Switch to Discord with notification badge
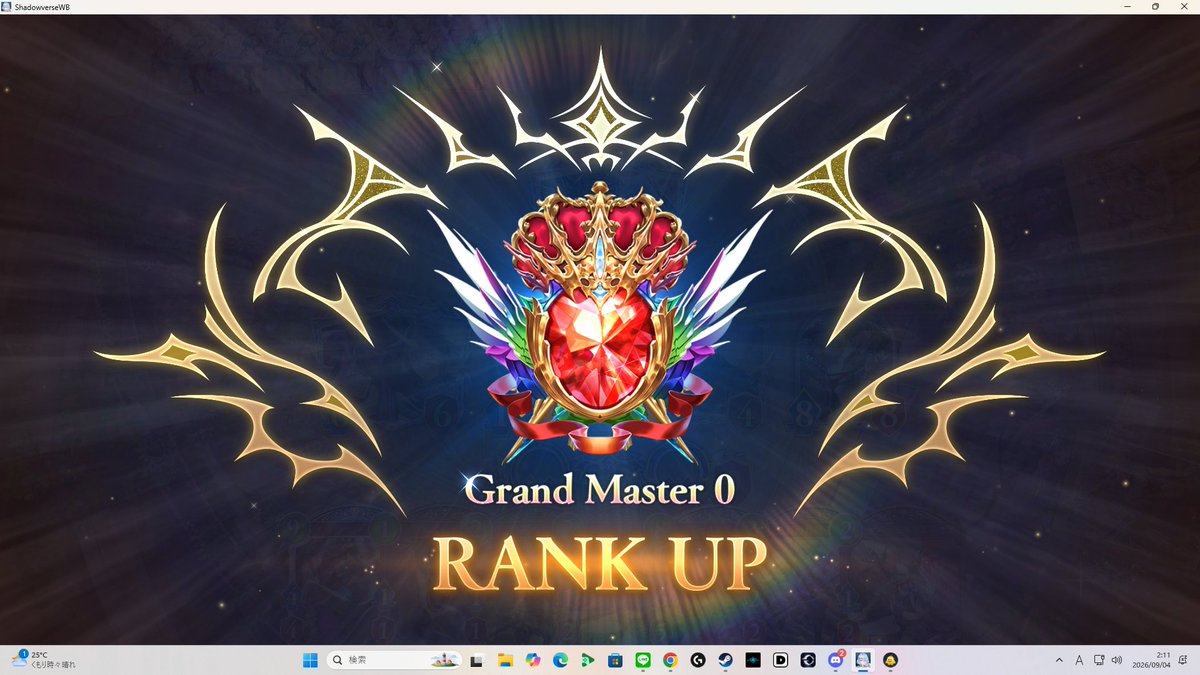1200x675 pixels. [836, 660]
